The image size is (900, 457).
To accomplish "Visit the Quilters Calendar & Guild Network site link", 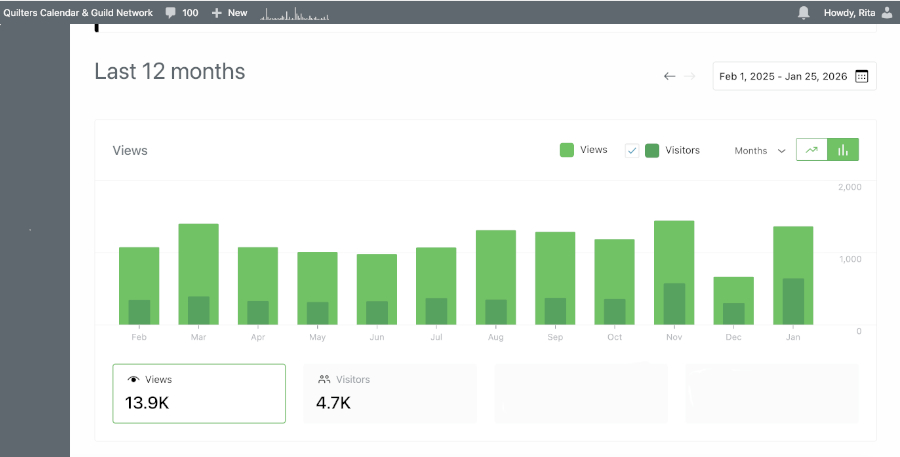I will click(x=78, y=13).
